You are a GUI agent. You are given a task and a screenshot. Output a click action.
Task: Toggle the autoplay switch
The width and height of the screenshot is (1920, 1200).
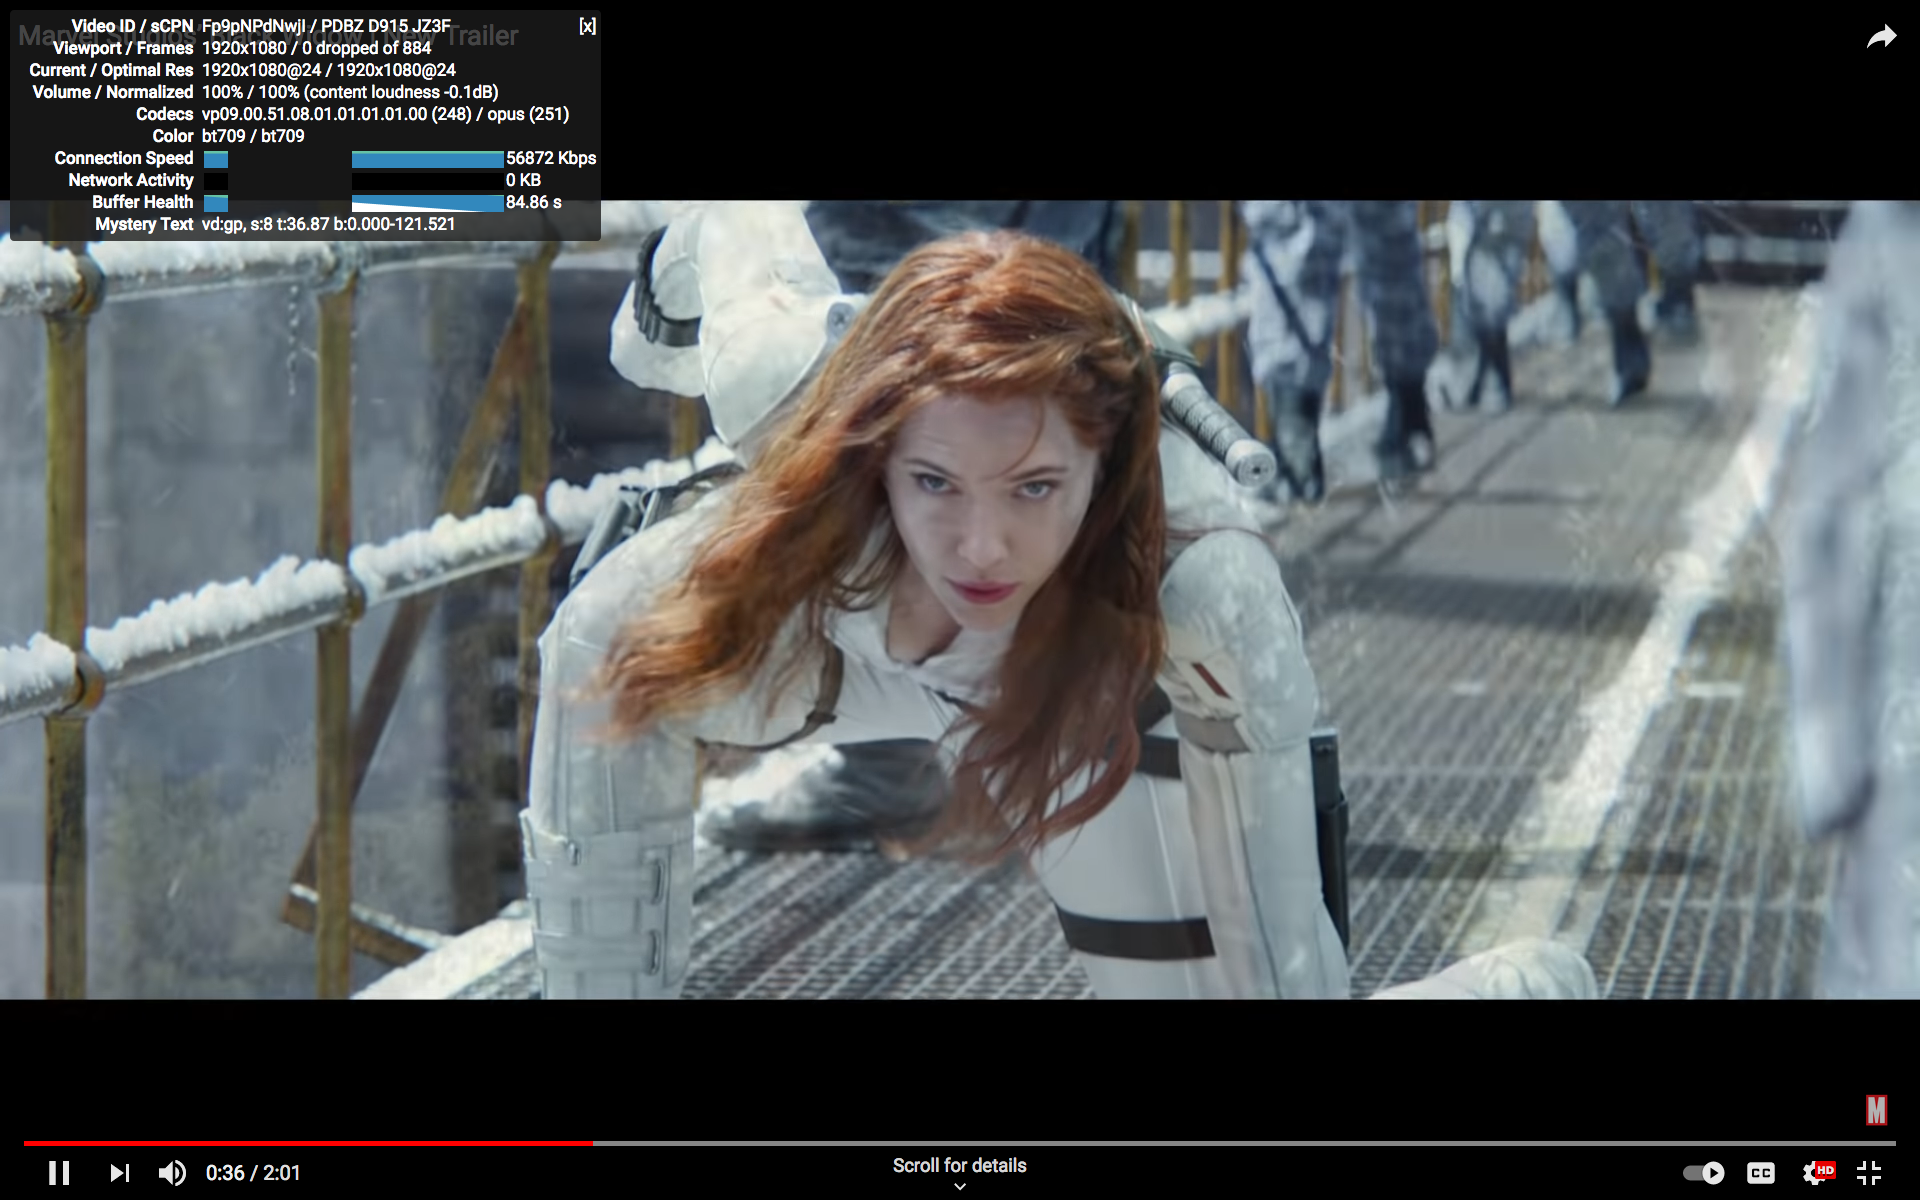click(x=1704, y=1172)
